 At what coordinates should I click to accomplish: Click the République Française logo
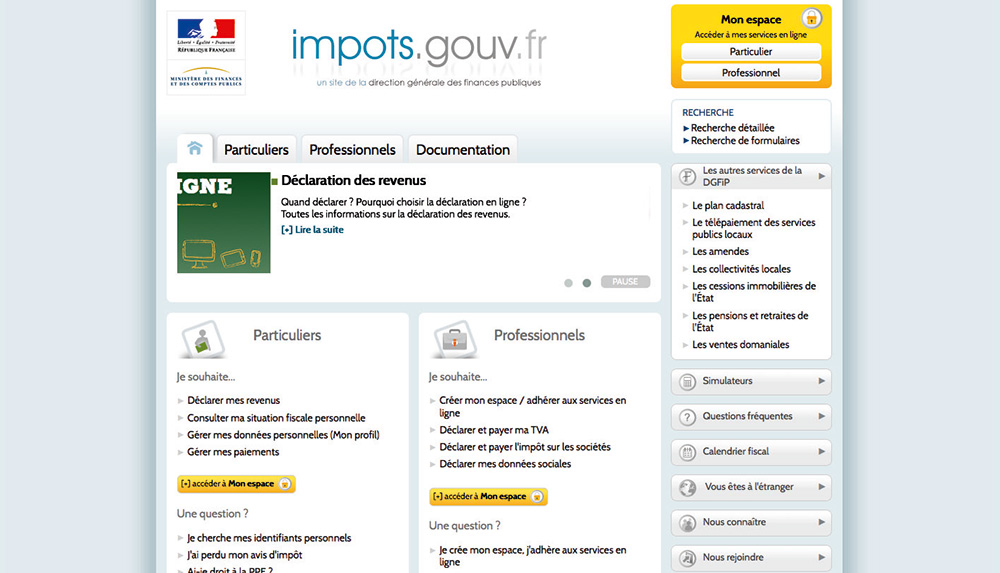(206, 36)
